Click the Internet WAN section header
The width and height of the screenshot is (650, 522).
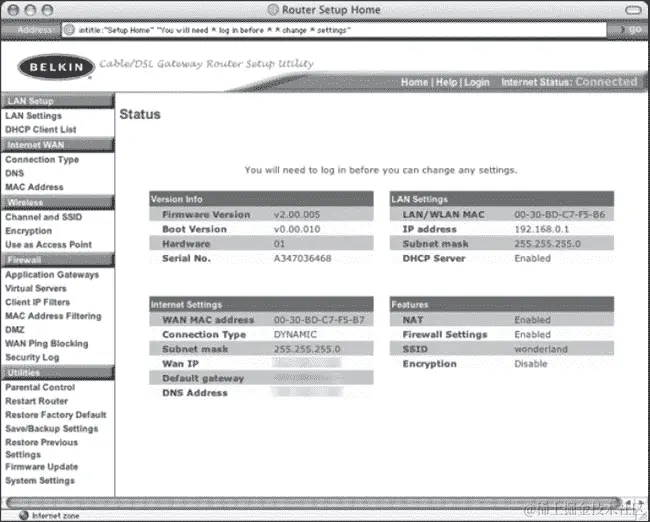pos(58,145)
